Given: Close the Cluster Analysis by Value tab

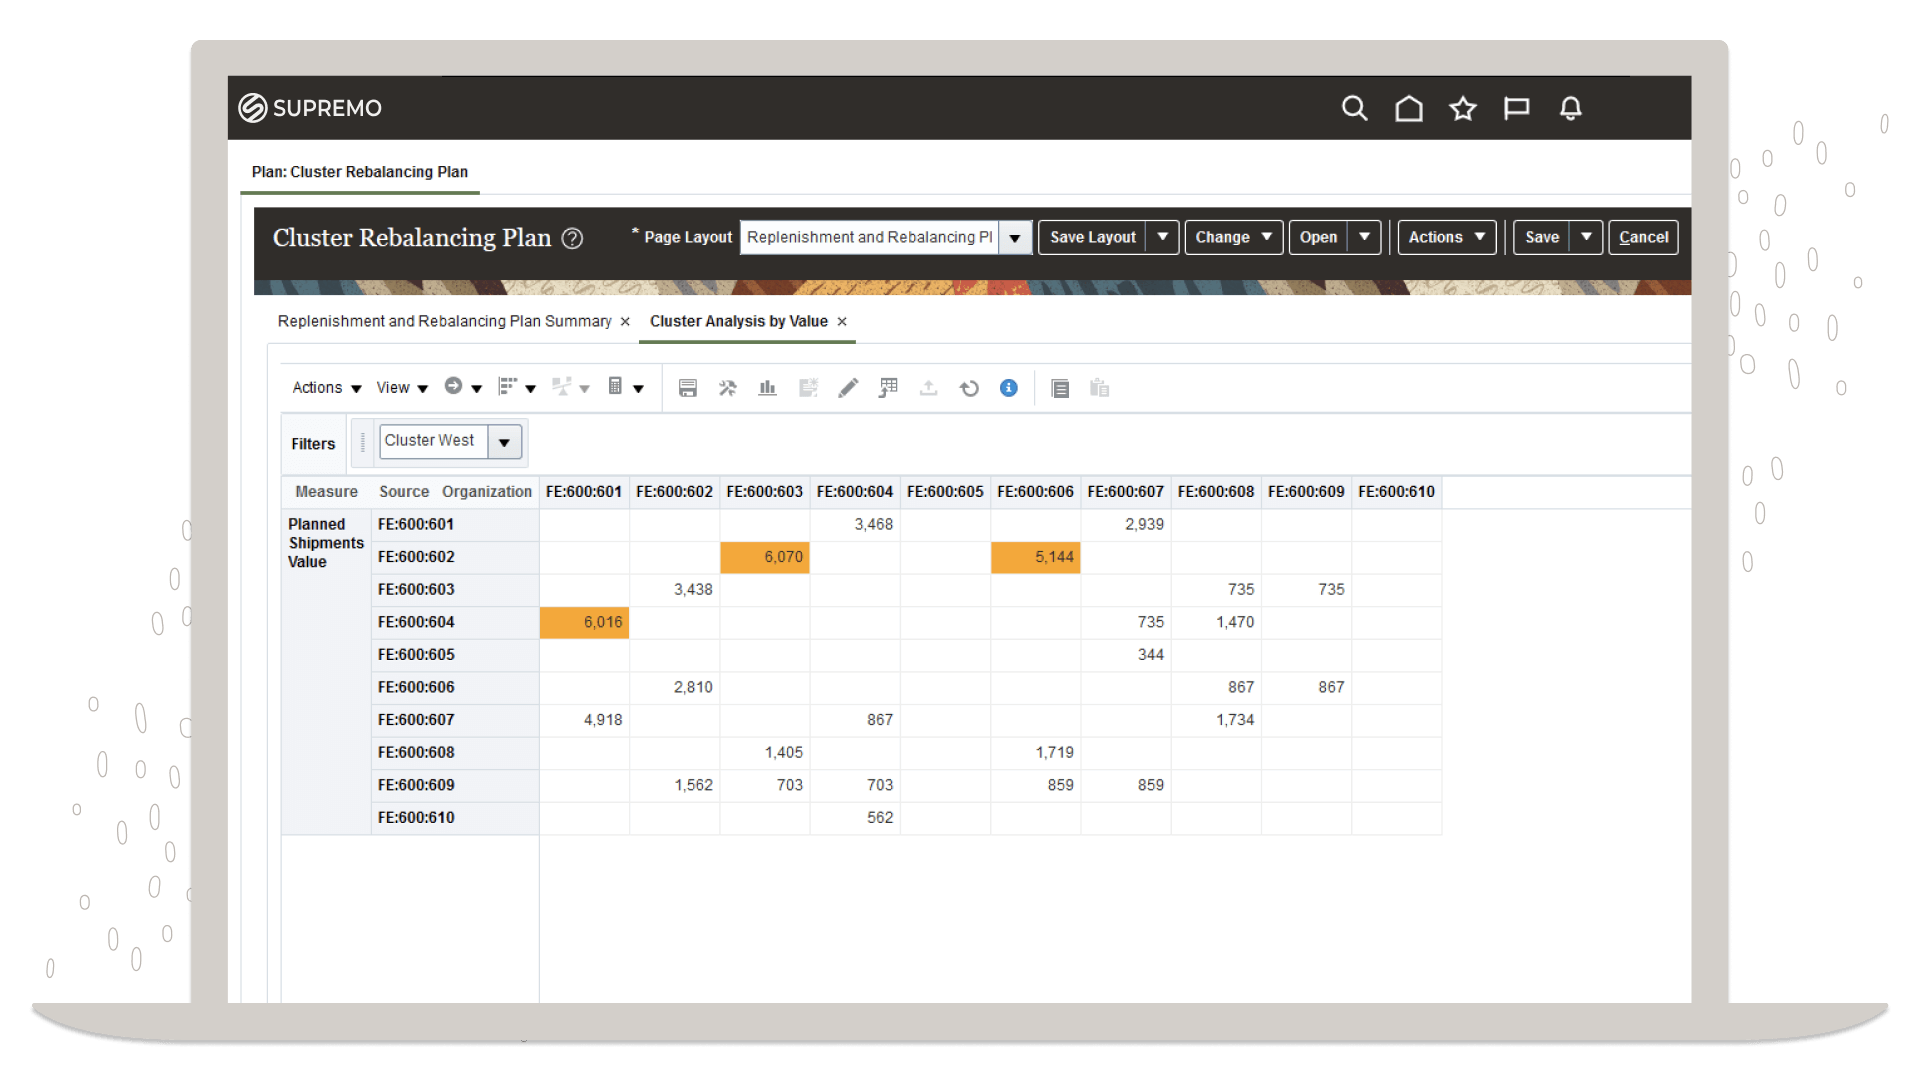Looking at the screenshot, I should [x=842, y=321].
